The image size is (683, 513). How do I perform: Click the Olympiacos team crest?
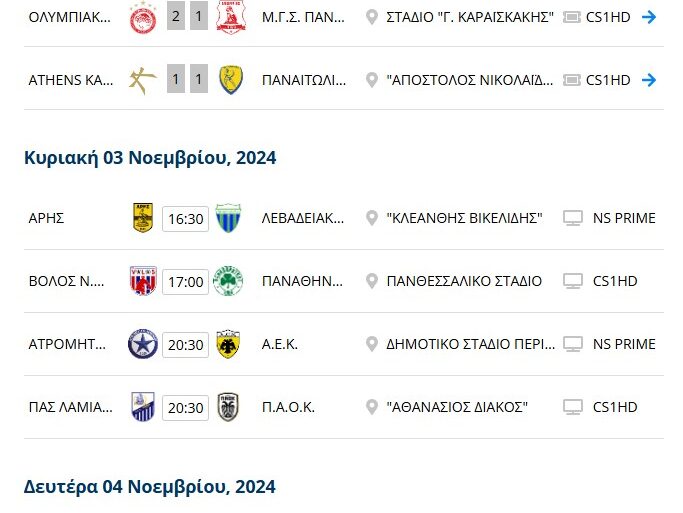[x=143, y=17]
